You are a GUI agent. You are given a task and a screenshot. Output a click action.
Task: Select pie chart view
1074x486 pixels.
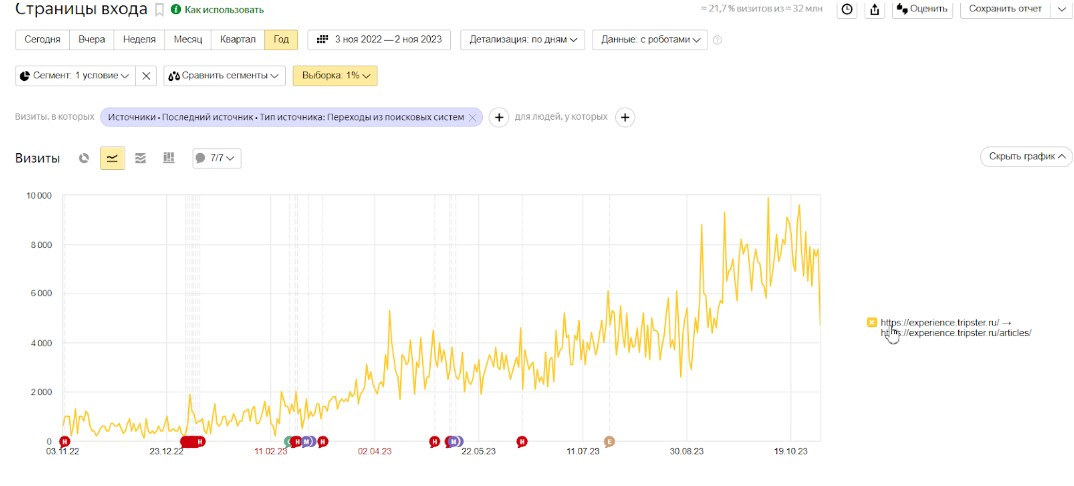click(x=84, y=158)
